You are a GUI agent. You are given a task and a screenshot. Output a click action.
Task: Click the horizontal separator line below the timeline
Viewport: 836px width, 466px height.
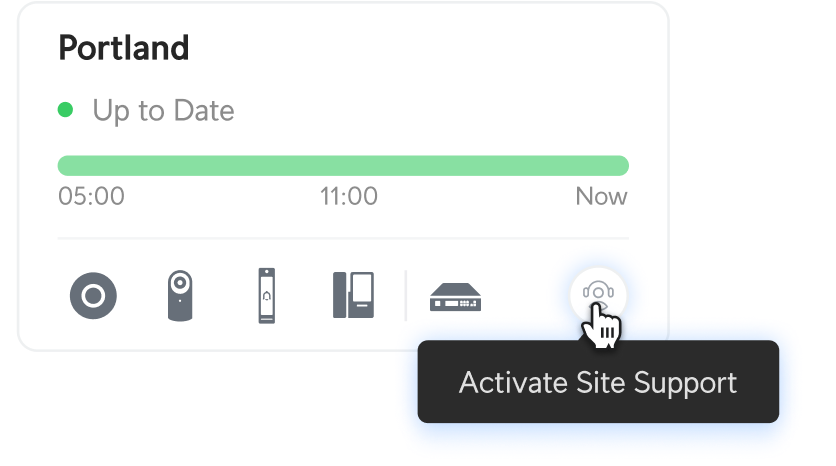(343, 239)
